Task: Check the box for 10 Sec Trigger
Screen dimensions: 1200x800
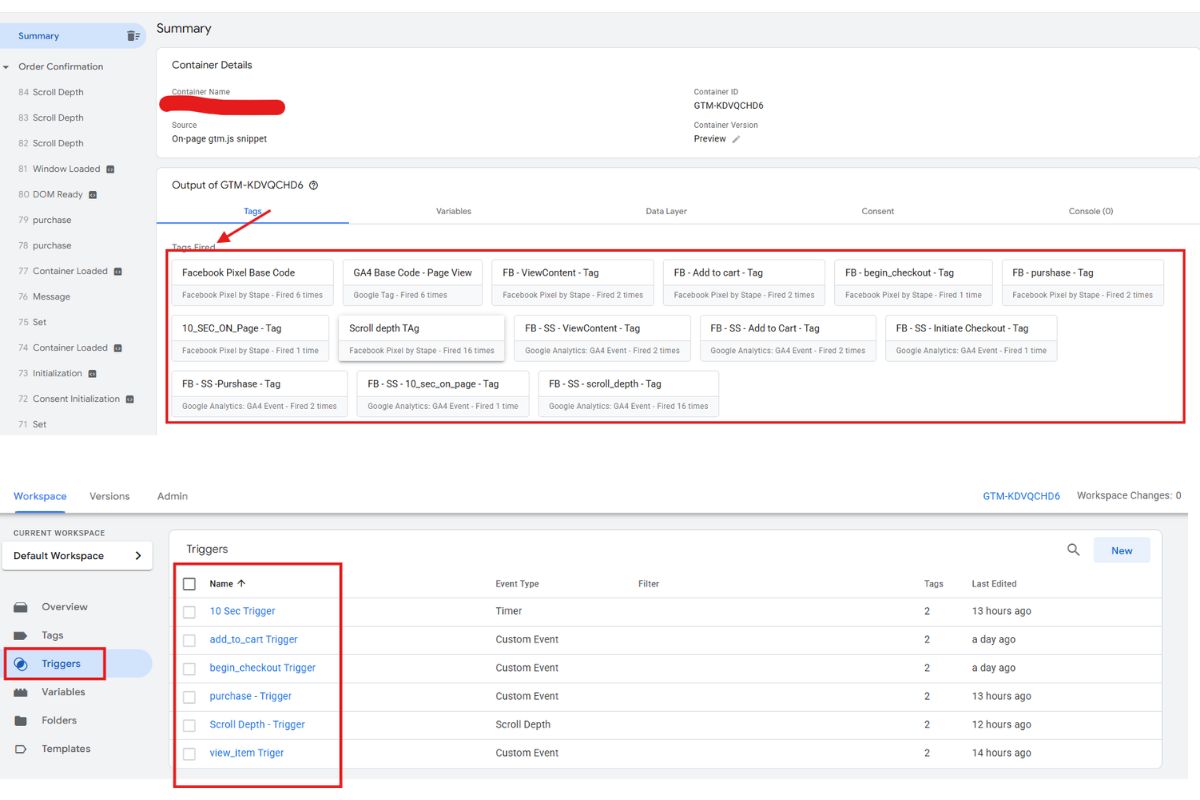Action: click(x=189, y=612)
